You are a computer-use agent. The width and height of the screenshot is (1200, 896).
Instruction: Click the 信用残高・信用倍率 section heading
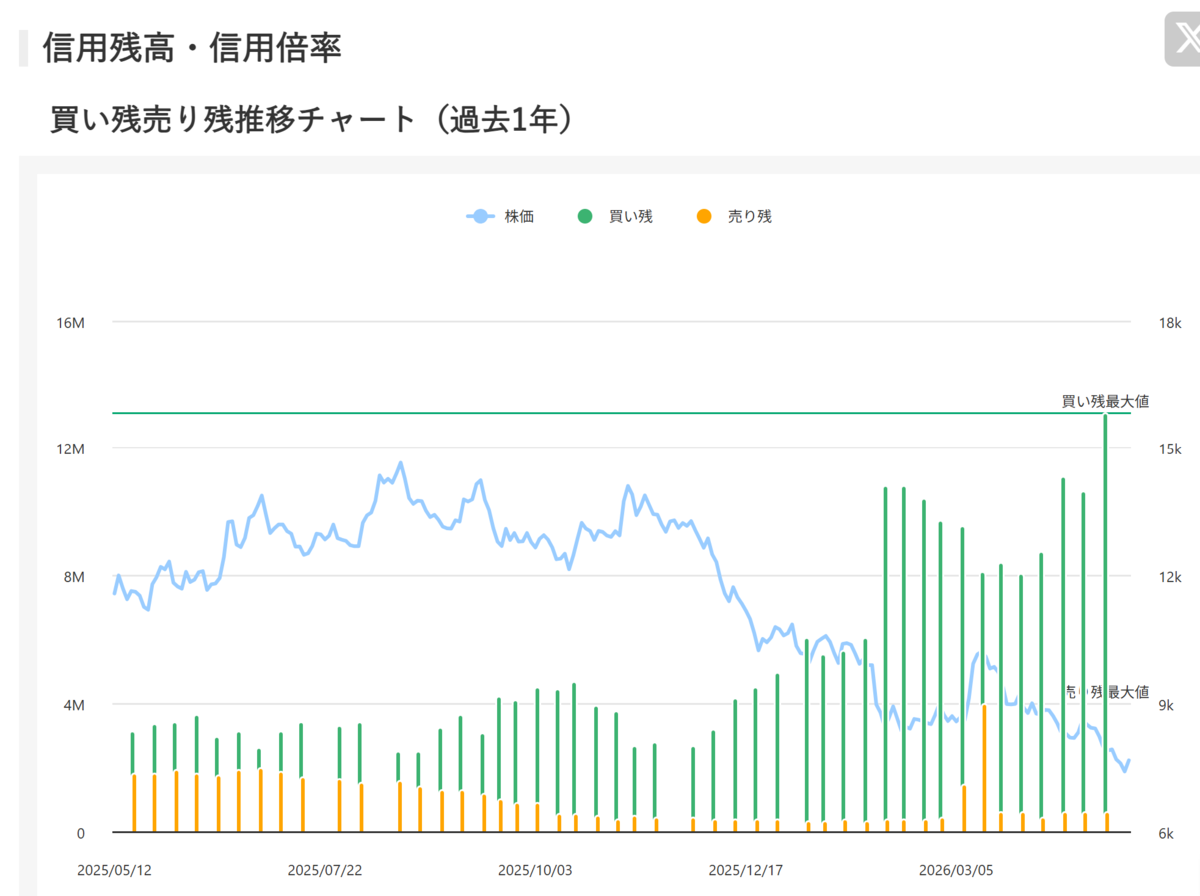click(x=192, y=48)
